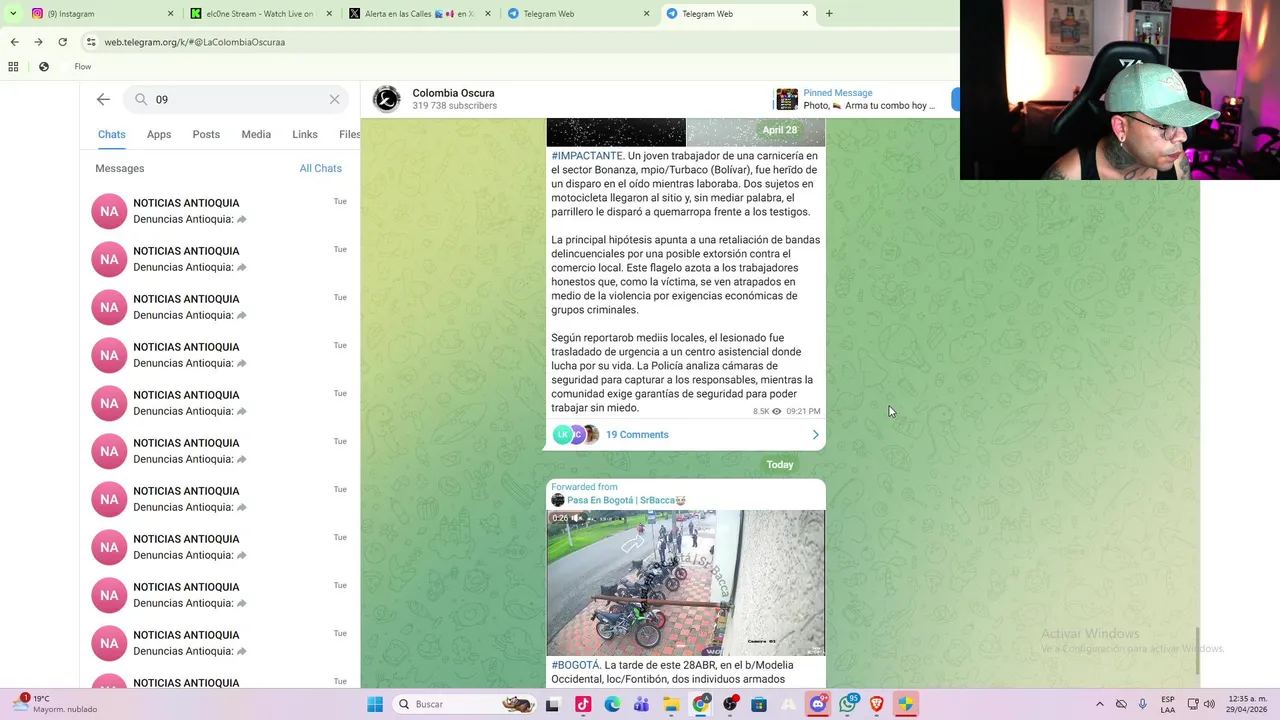
Task: Open the volume and network flyout
Action: click(1201, 704)
